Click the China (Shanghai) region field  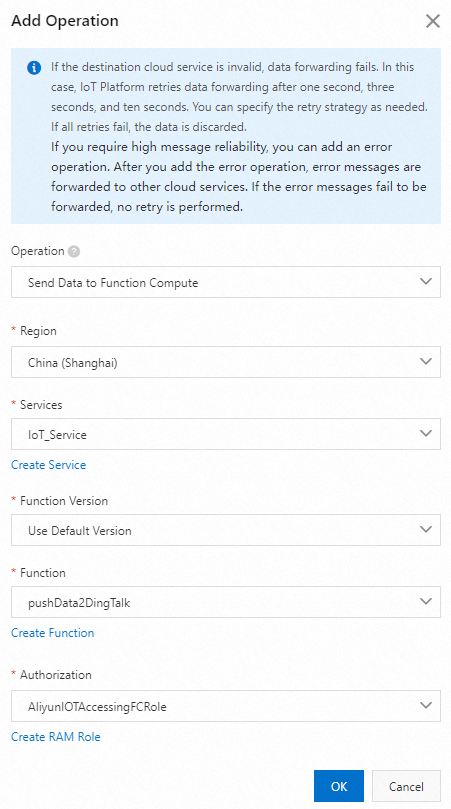pyautogui.click(x=226, y=362)
